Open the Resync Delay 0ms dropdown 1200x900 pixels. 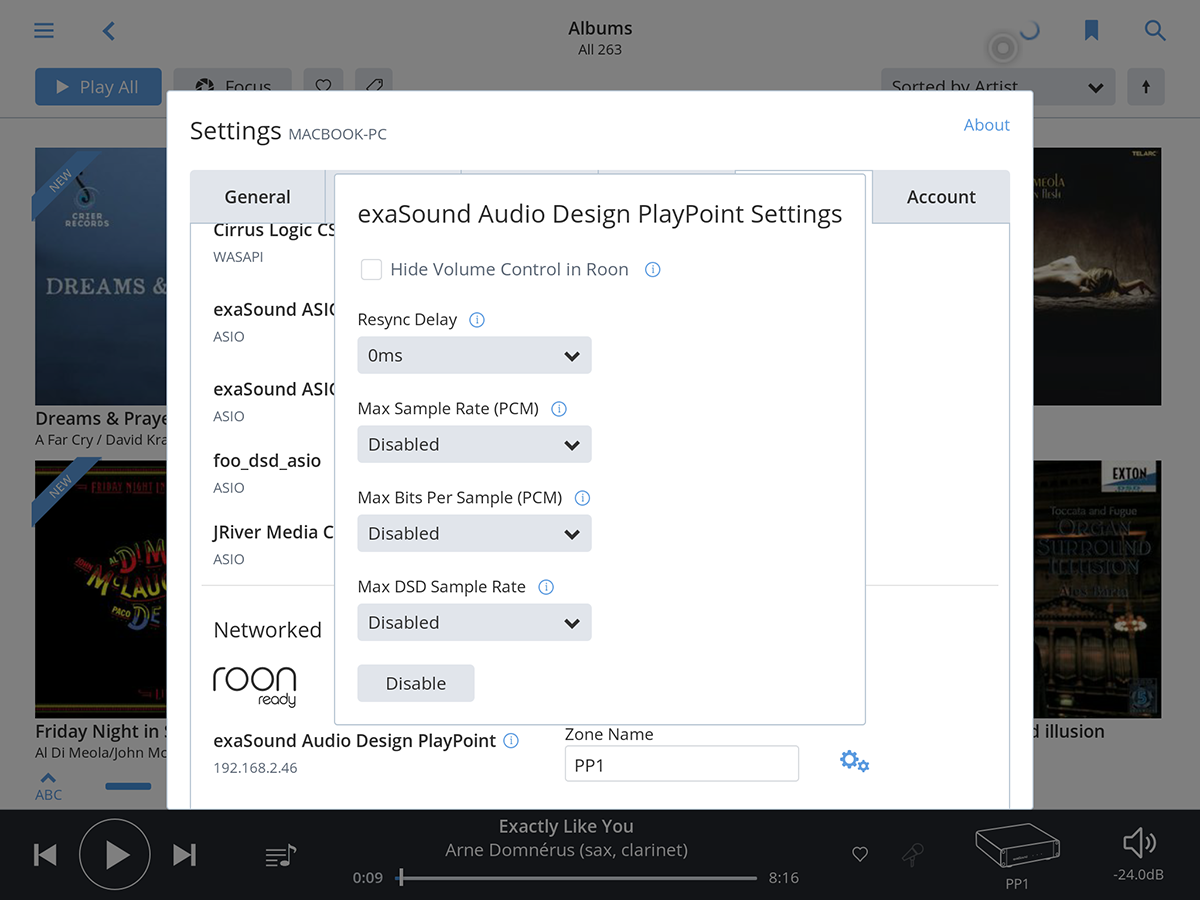(x=474, y=355)
